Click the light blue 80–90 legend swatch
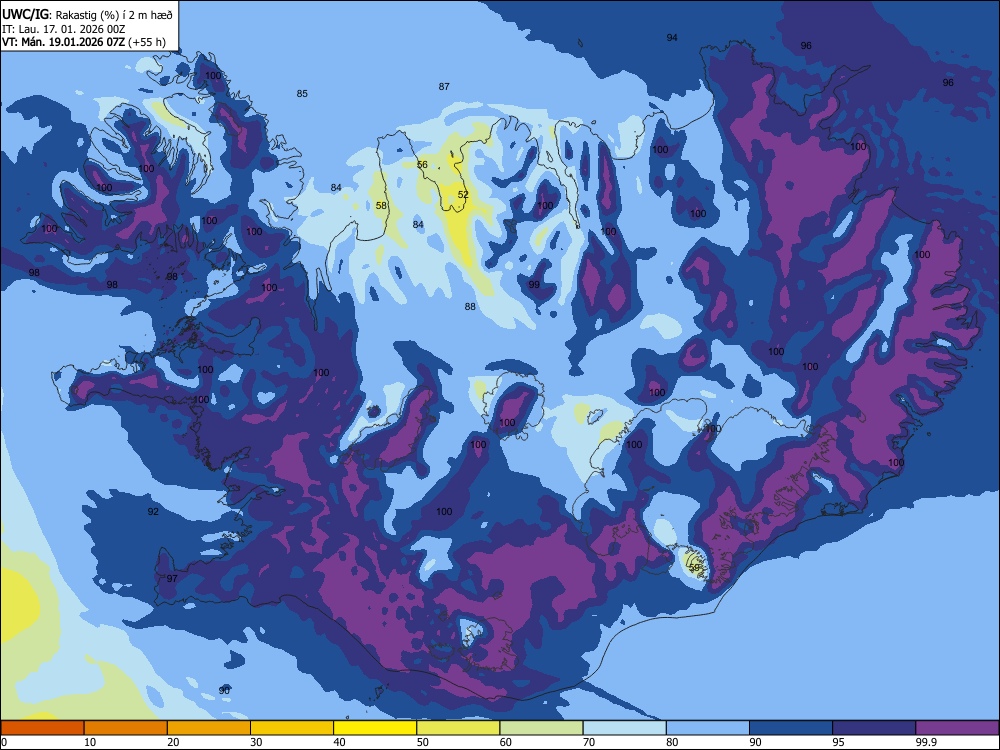 [708, 728]
